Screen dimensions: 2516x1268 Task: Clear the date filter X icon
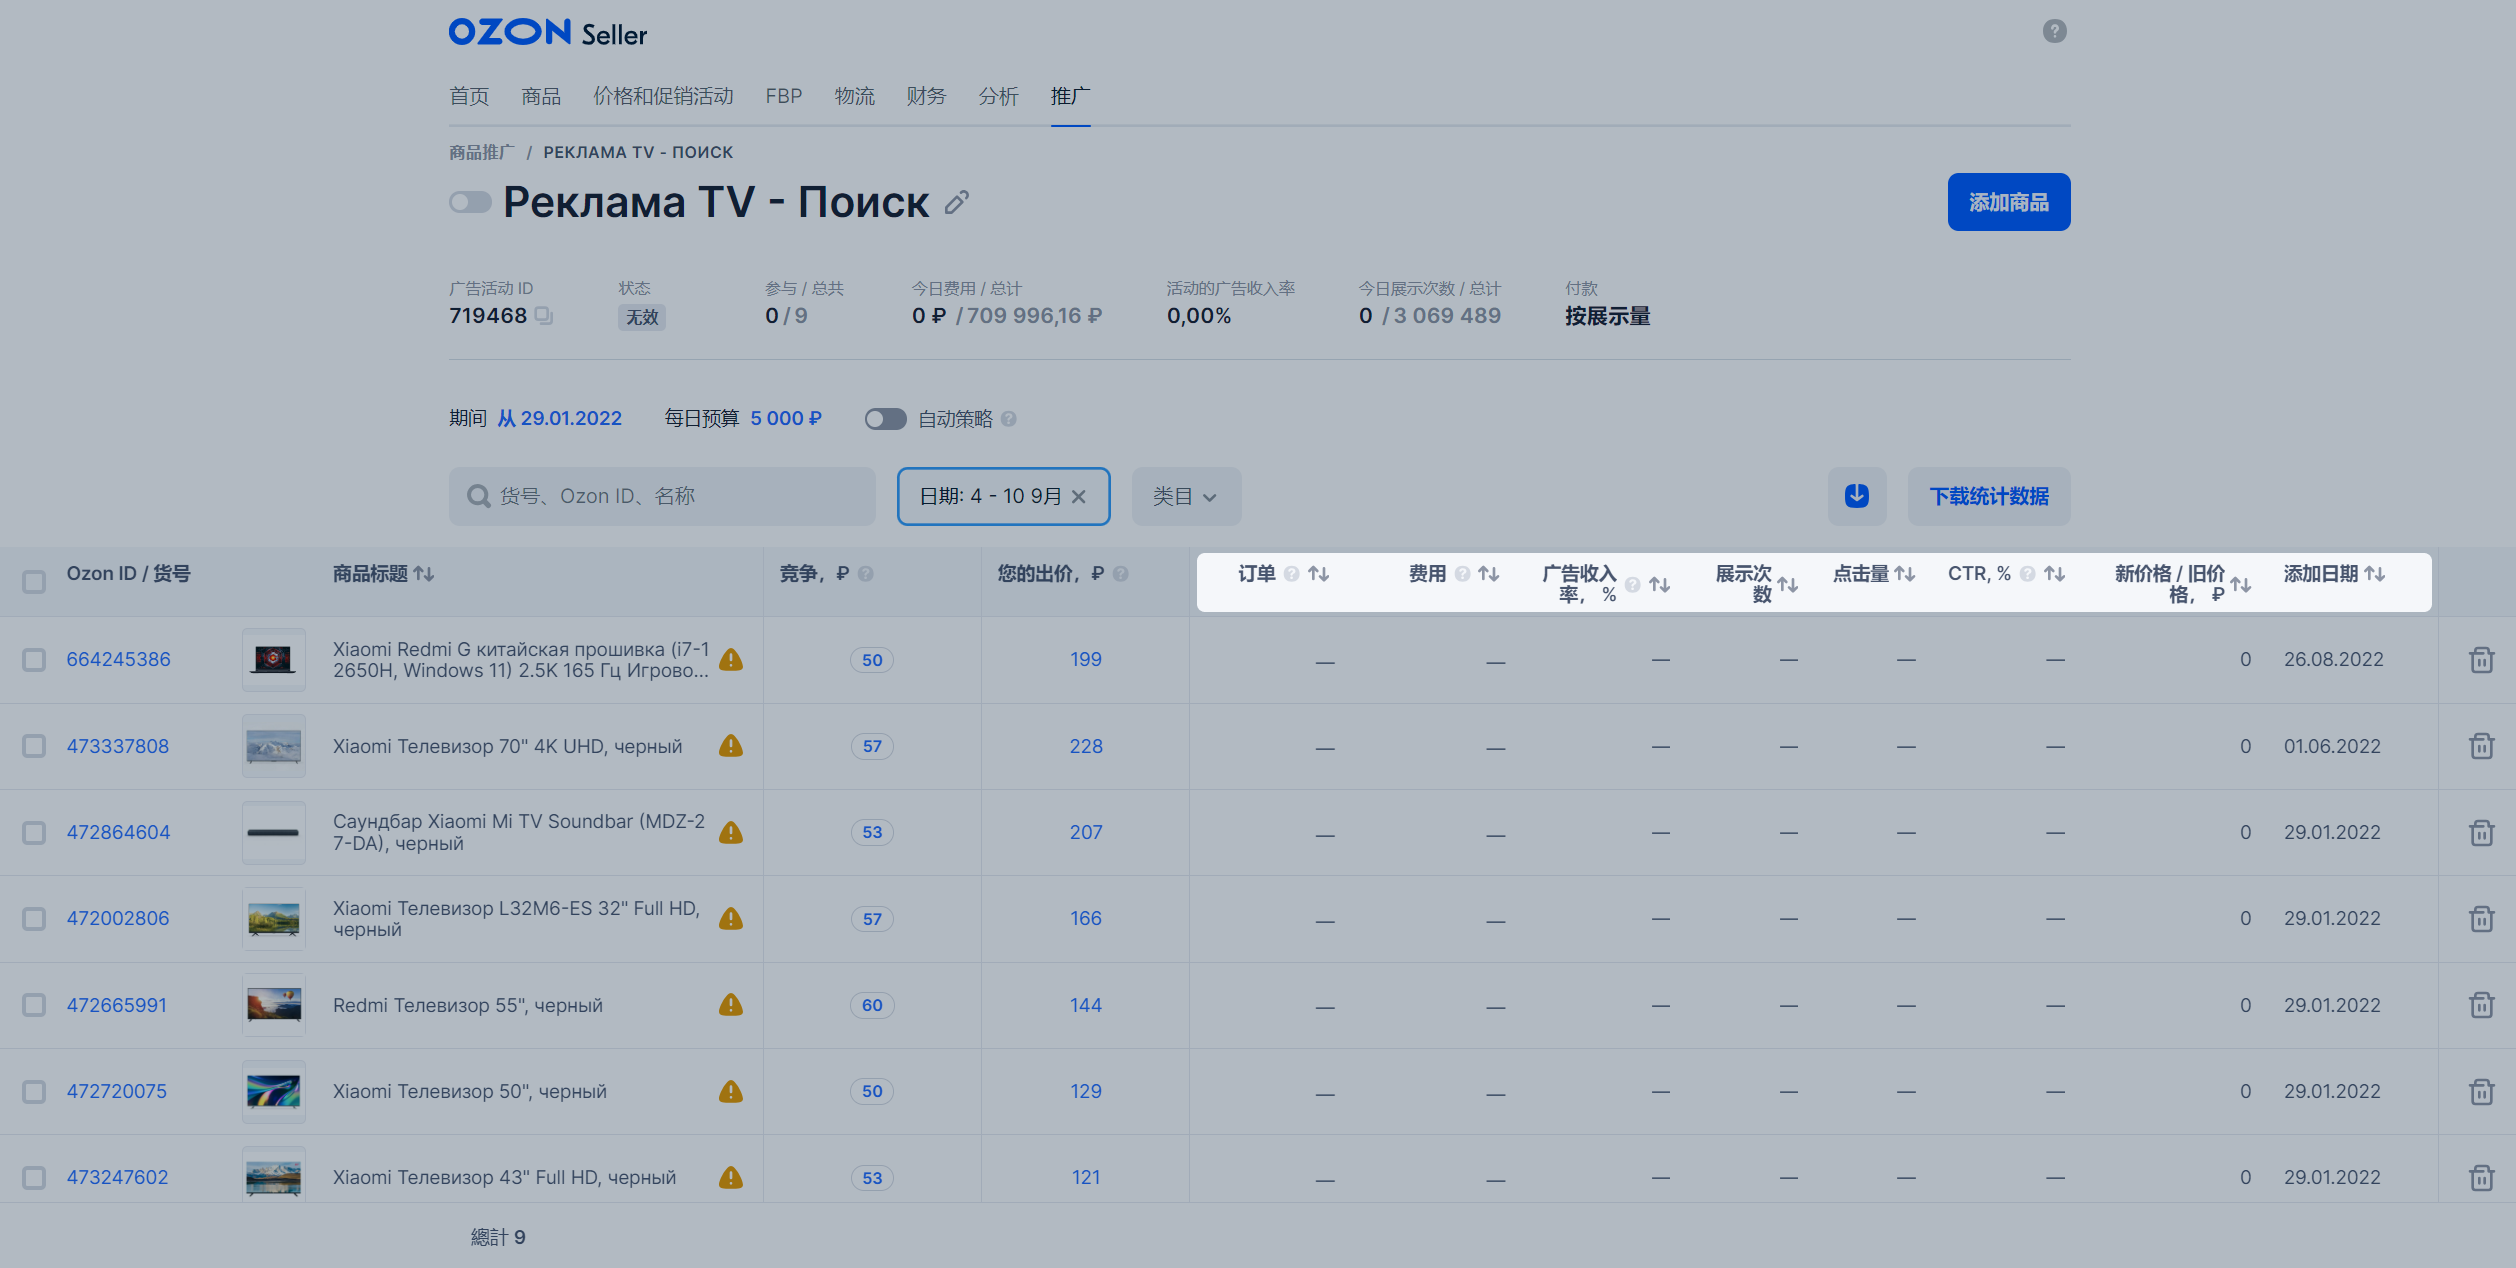[x=1079, y=496]
